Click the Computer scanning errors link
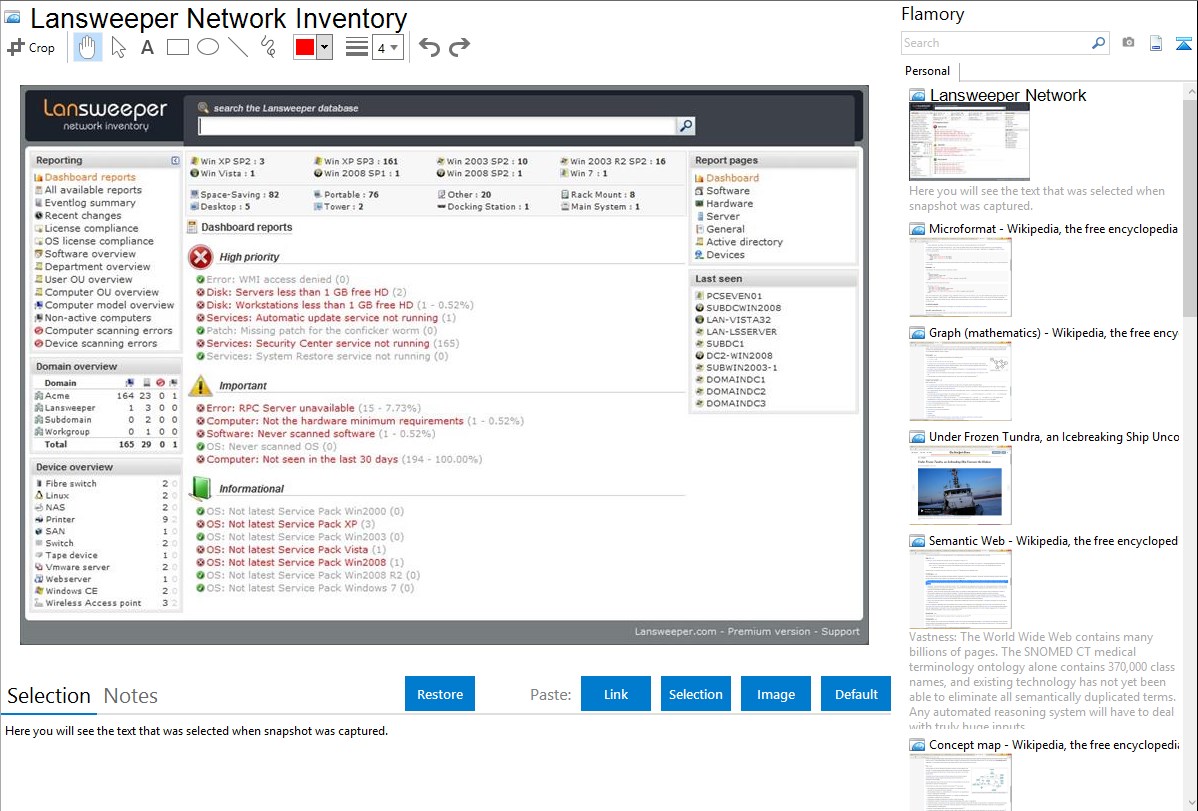The image size is (1198, 811). coord(108,331)
